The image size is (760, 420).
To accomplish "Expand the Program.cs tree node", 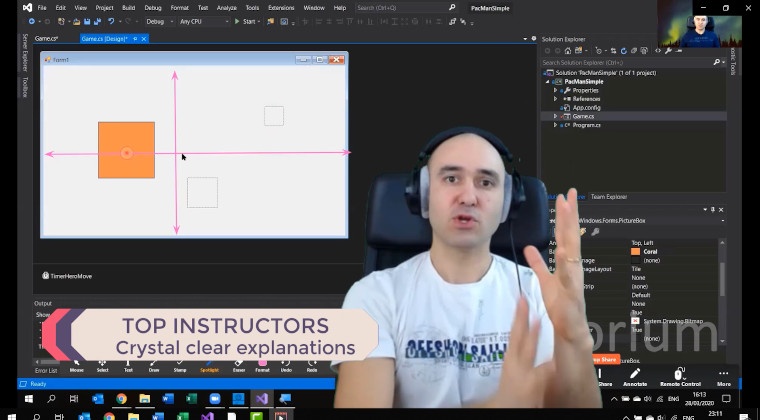I will pos(555,125).
